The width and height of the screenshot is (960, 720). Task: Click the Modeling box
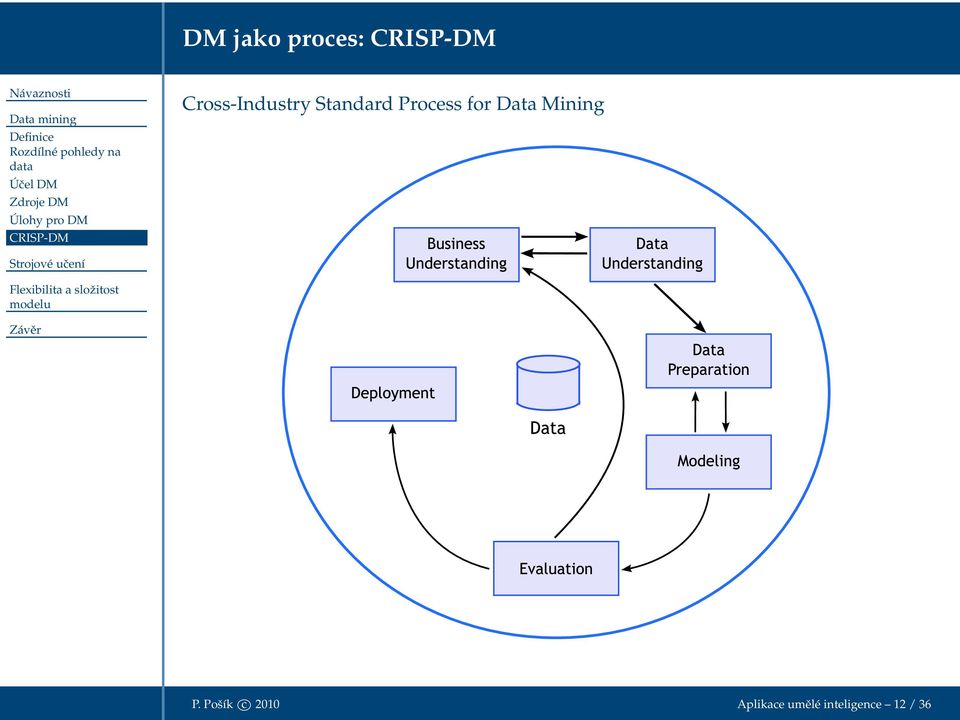708,462
